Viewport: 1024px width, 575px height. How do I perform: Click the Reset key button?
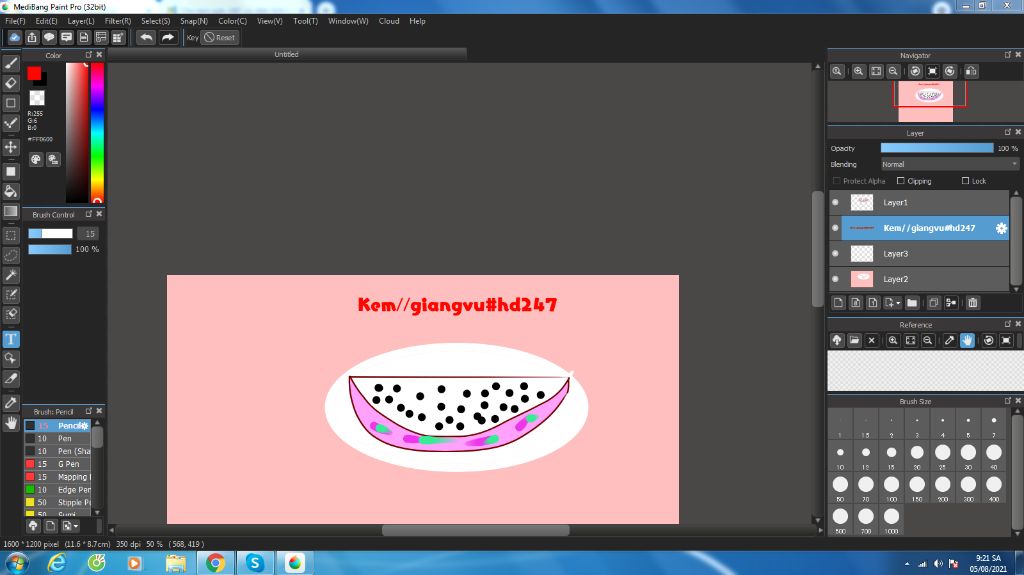(219, 37)
